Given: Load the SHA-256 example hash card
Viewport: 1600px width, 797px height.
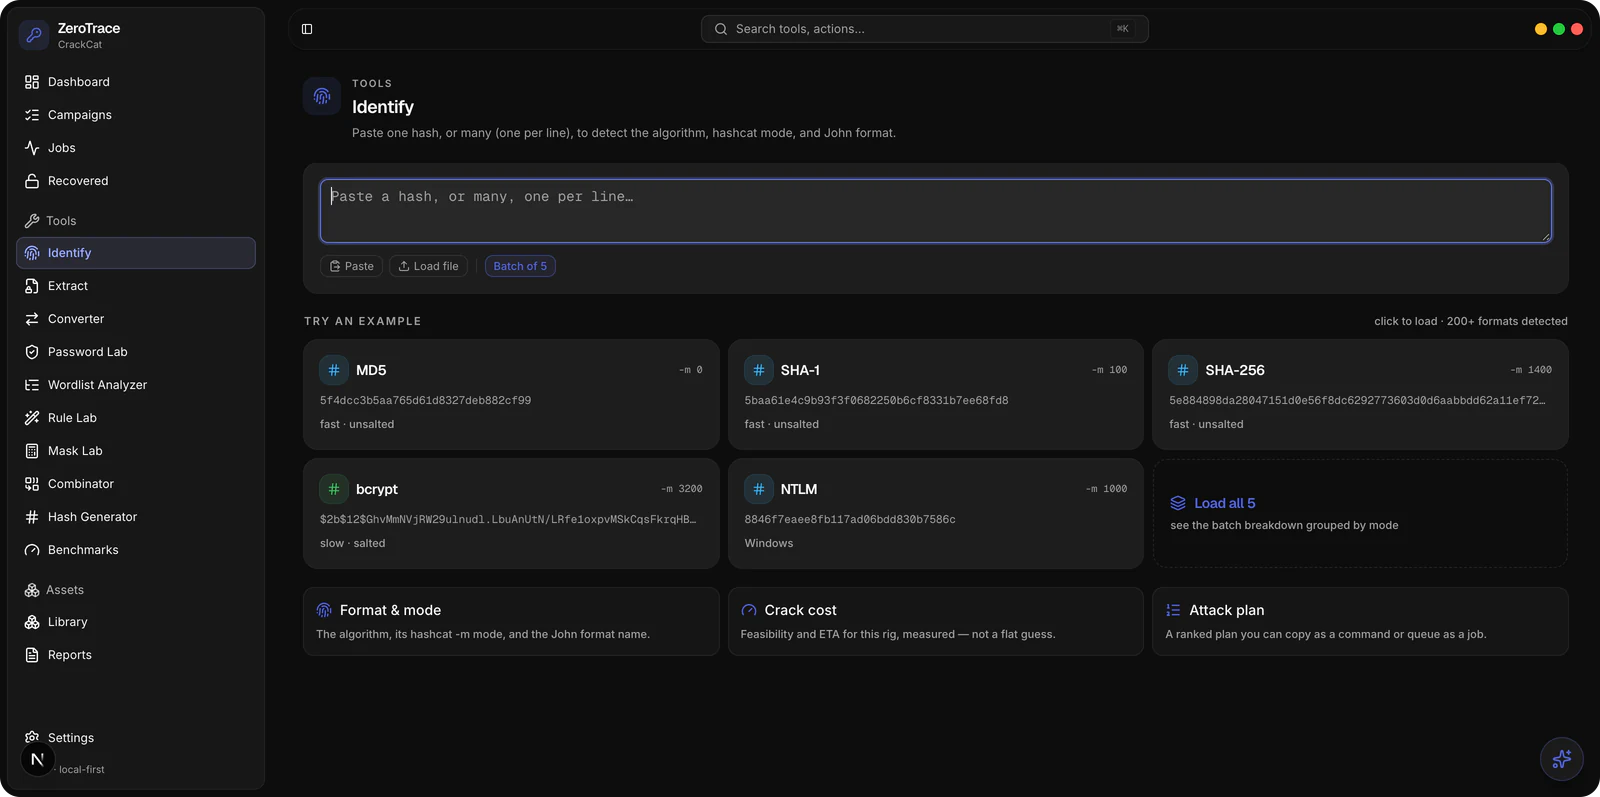Looking at the screenshot, I should 1360,395.
